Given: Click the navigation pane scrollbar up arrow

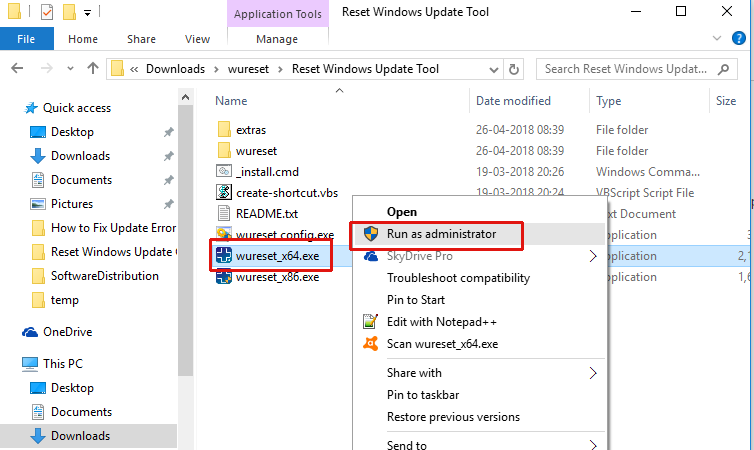Looking at the screenshot, I should (186, 98).
